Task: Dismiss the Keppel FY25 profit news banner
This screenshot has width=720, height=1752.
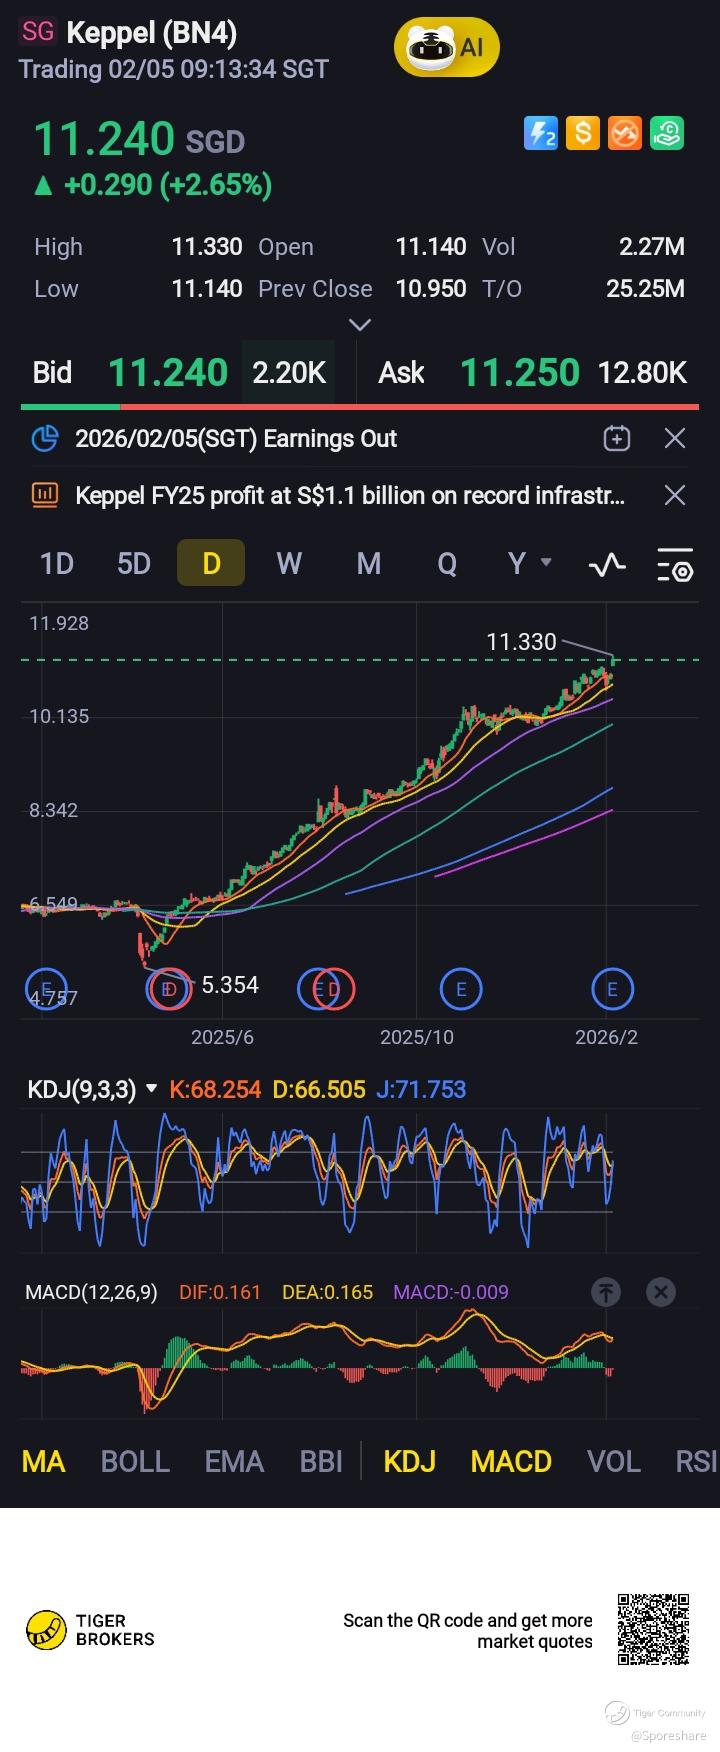Action: pyautogui.click(x=675, y=495)
